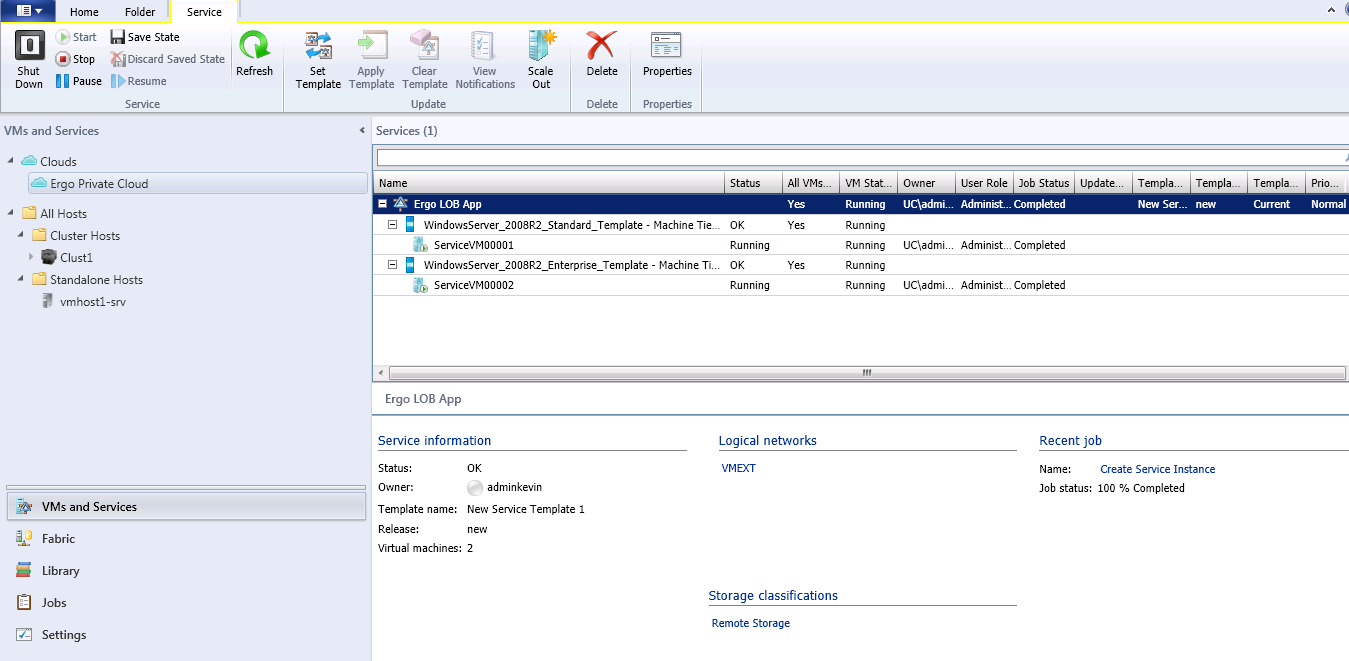Click the VMEXT logical network link
This screenshot has width=1349, height=661.
(x=738, y=468)
